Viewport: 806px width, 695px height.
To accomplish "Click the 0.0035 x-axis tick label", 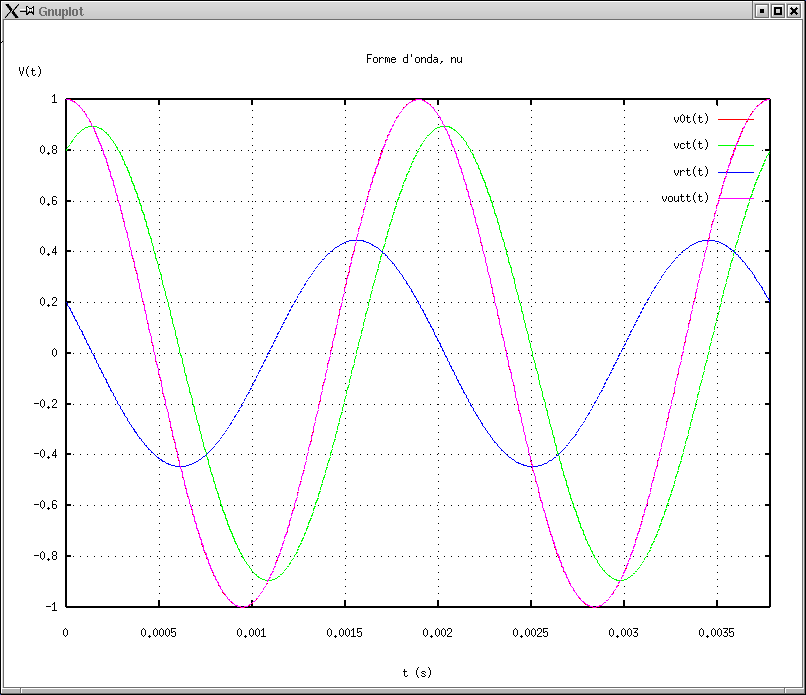I will tap(714, 632).
